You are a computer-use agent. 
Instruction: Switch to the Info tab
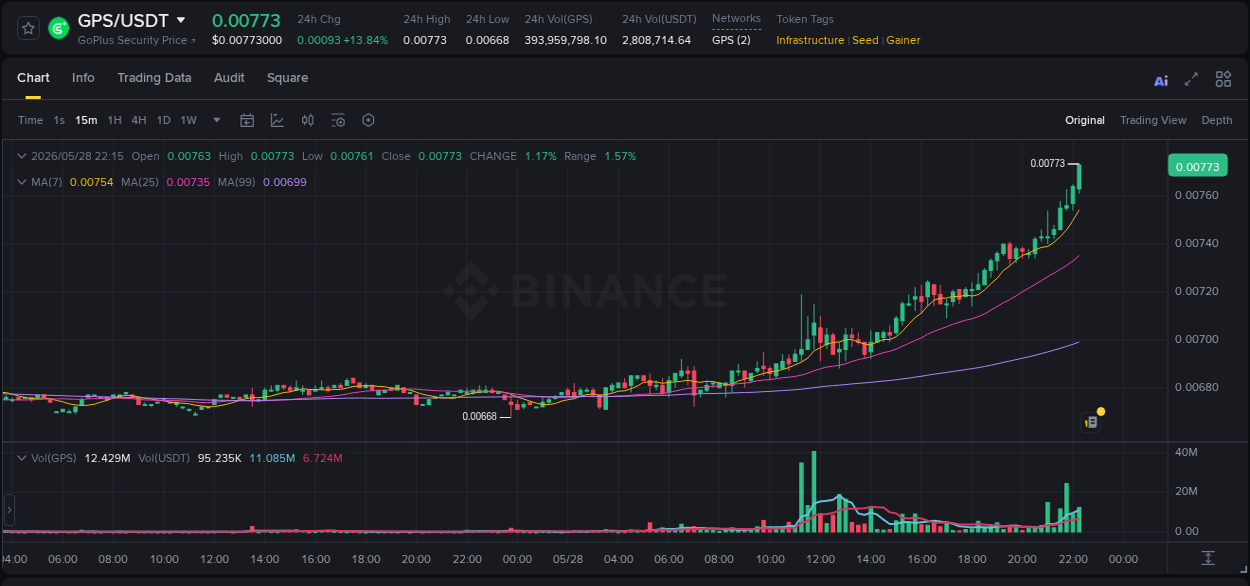83,78
